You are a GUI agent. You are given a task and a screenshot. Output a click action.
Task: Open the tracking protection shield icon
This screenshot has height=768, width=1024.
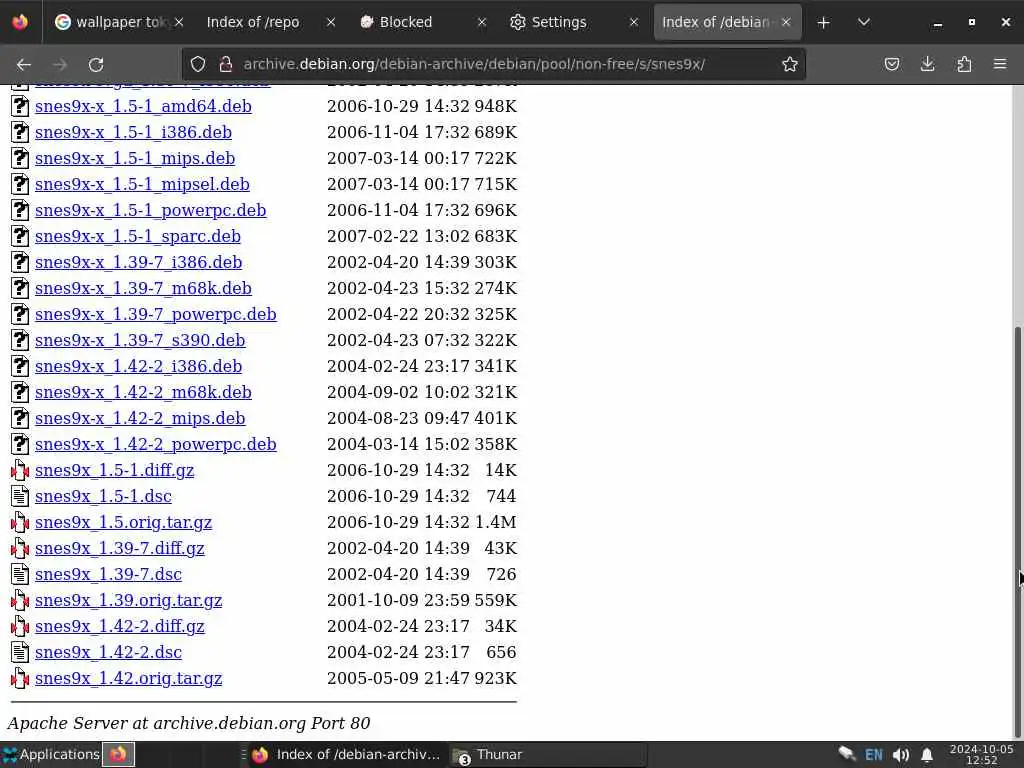pos(198,64)
